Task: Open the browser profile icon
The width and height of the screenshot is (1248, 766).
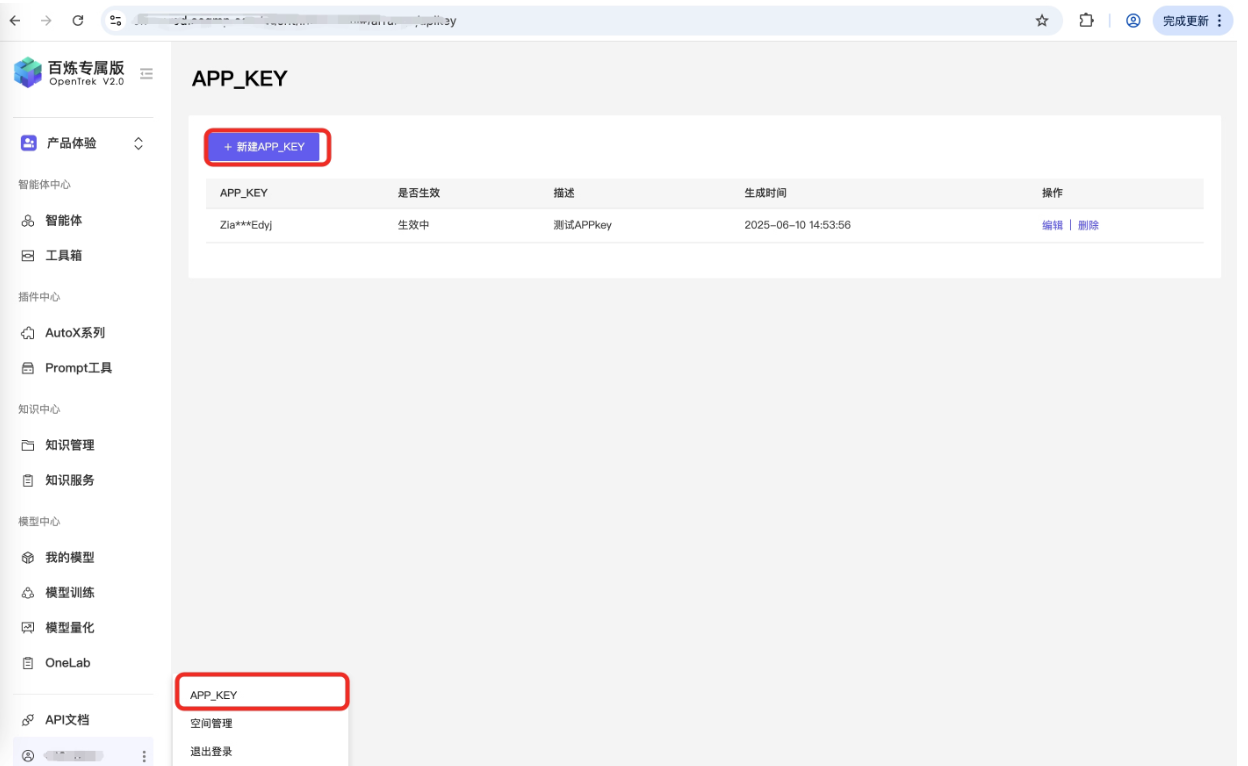Action: (1133, 20)
